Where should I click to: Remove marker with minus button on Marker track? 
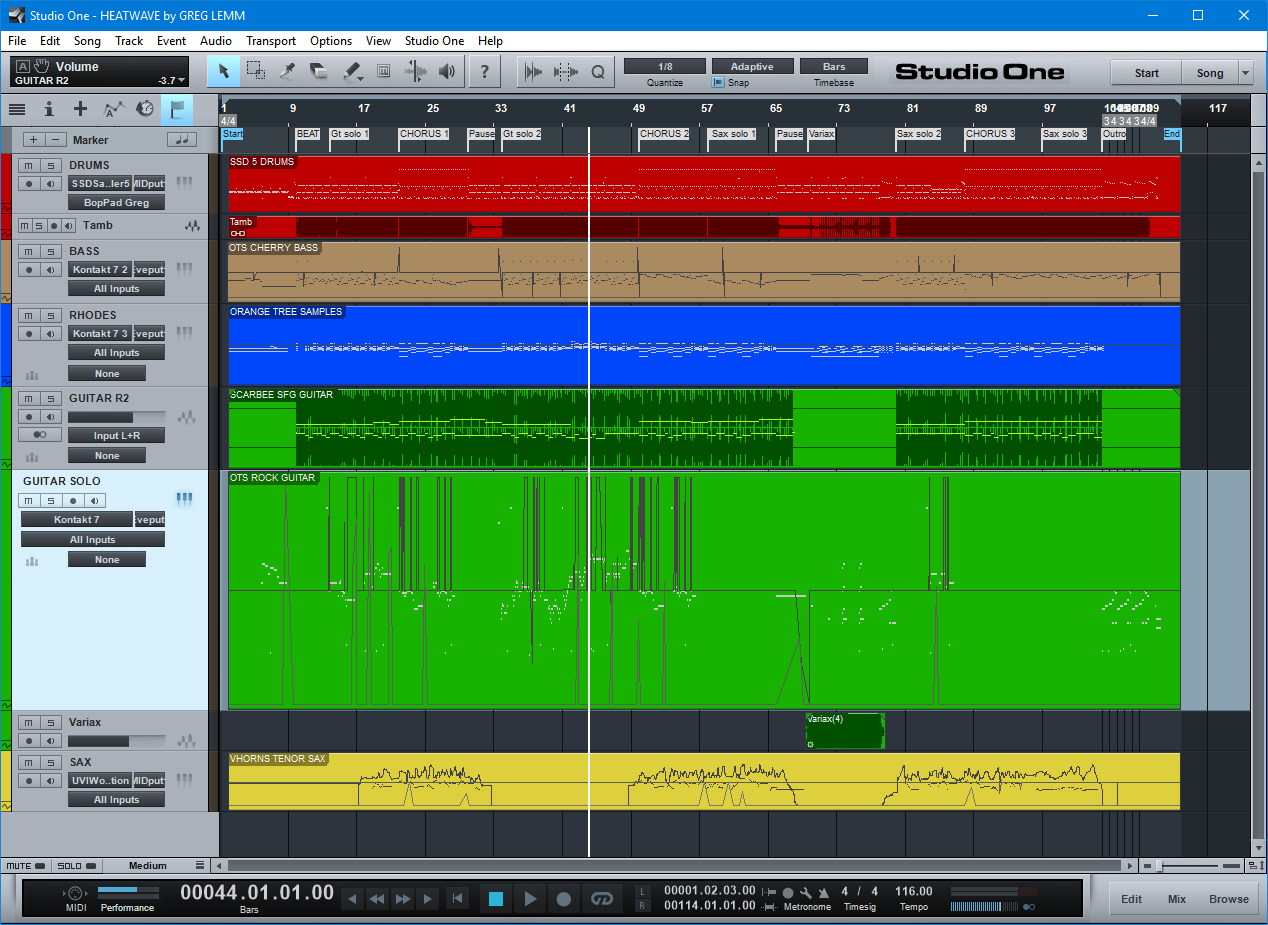(57, 140)
